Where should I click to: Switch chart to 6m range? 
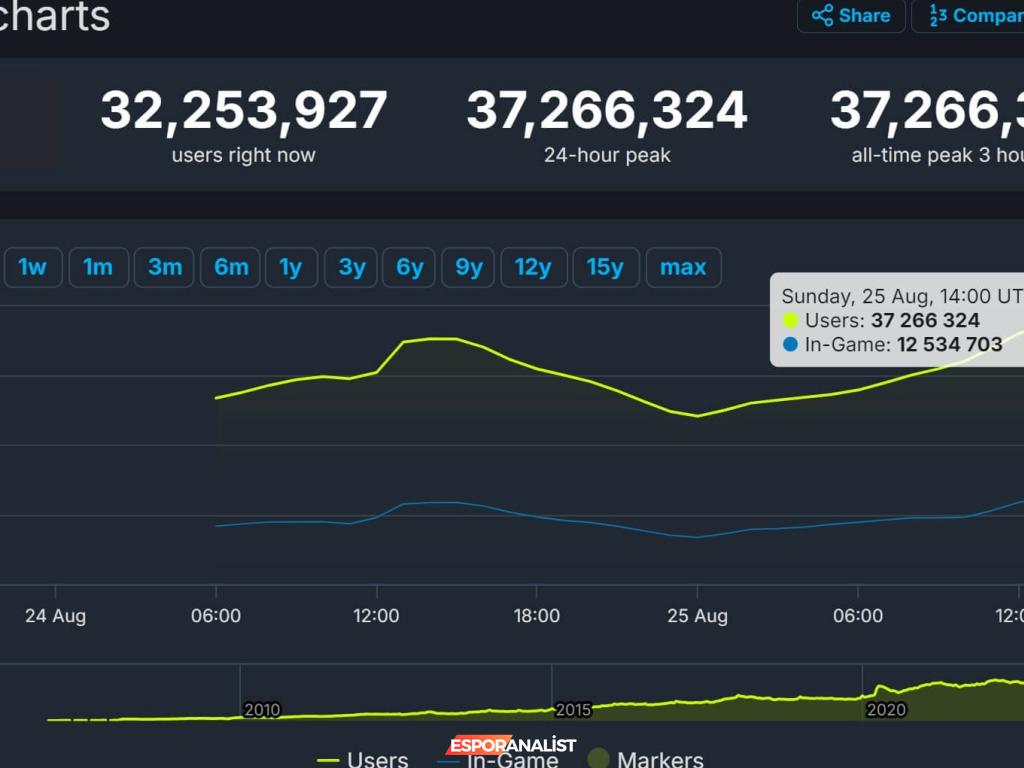pos(231,267)
